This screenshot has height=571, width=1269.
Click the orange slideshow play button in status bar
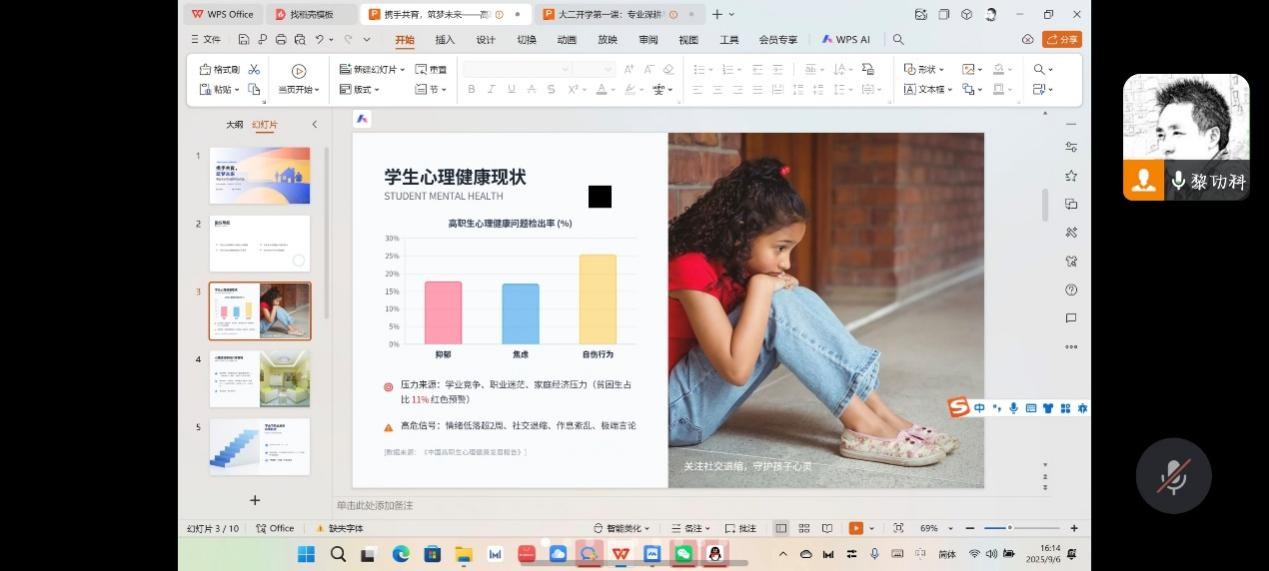[x=855, y=528]
